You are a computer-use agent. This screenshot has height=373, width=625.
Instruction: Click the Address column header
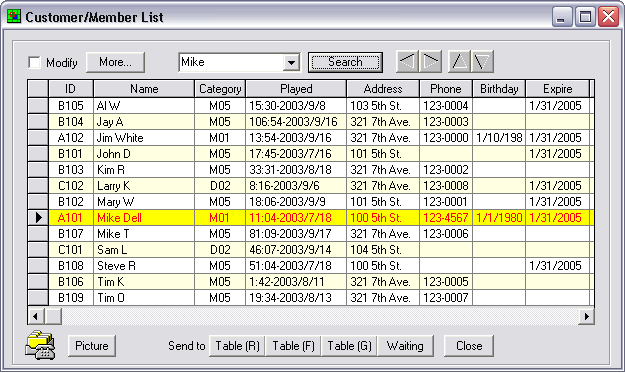[x=383, y=88]
